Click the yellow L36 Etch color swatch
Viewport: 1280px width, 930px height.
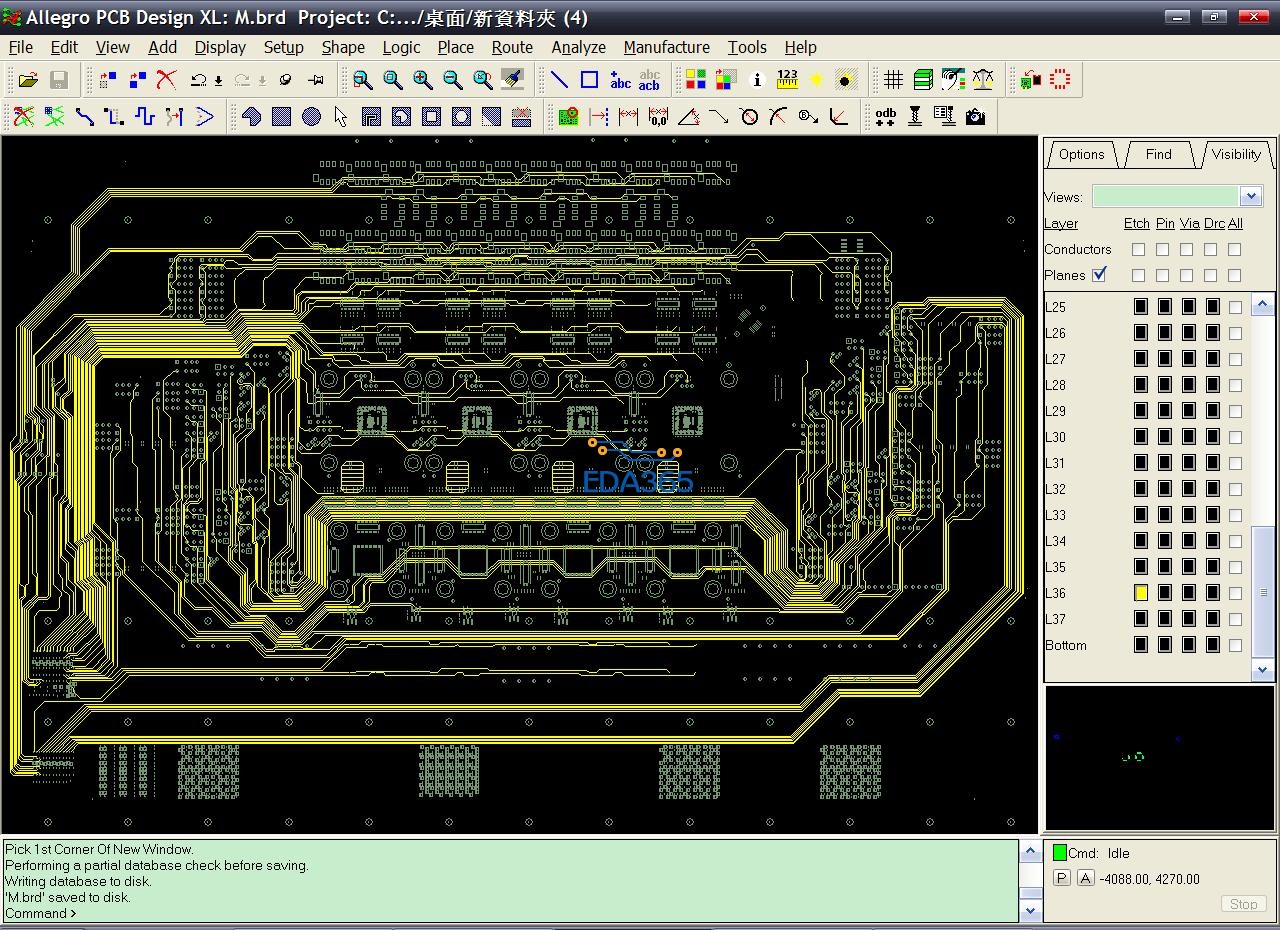pos(1141,593)
